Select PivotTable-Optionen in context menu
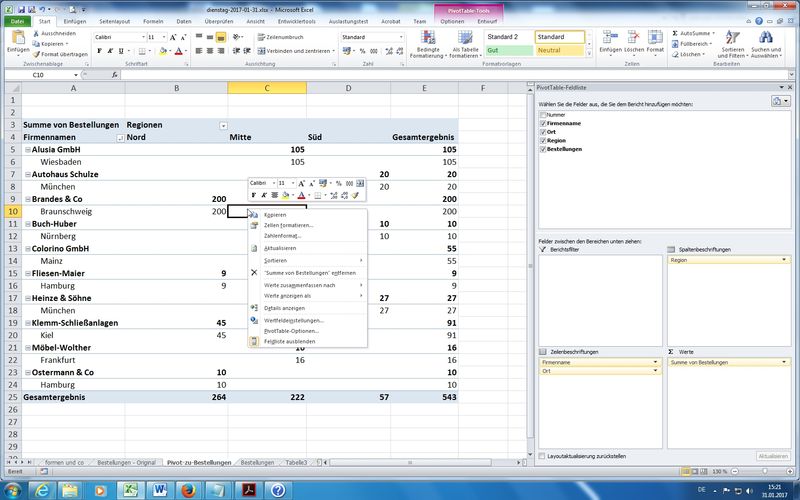Viewport: 800px width, 500px height. coord(291,330)
